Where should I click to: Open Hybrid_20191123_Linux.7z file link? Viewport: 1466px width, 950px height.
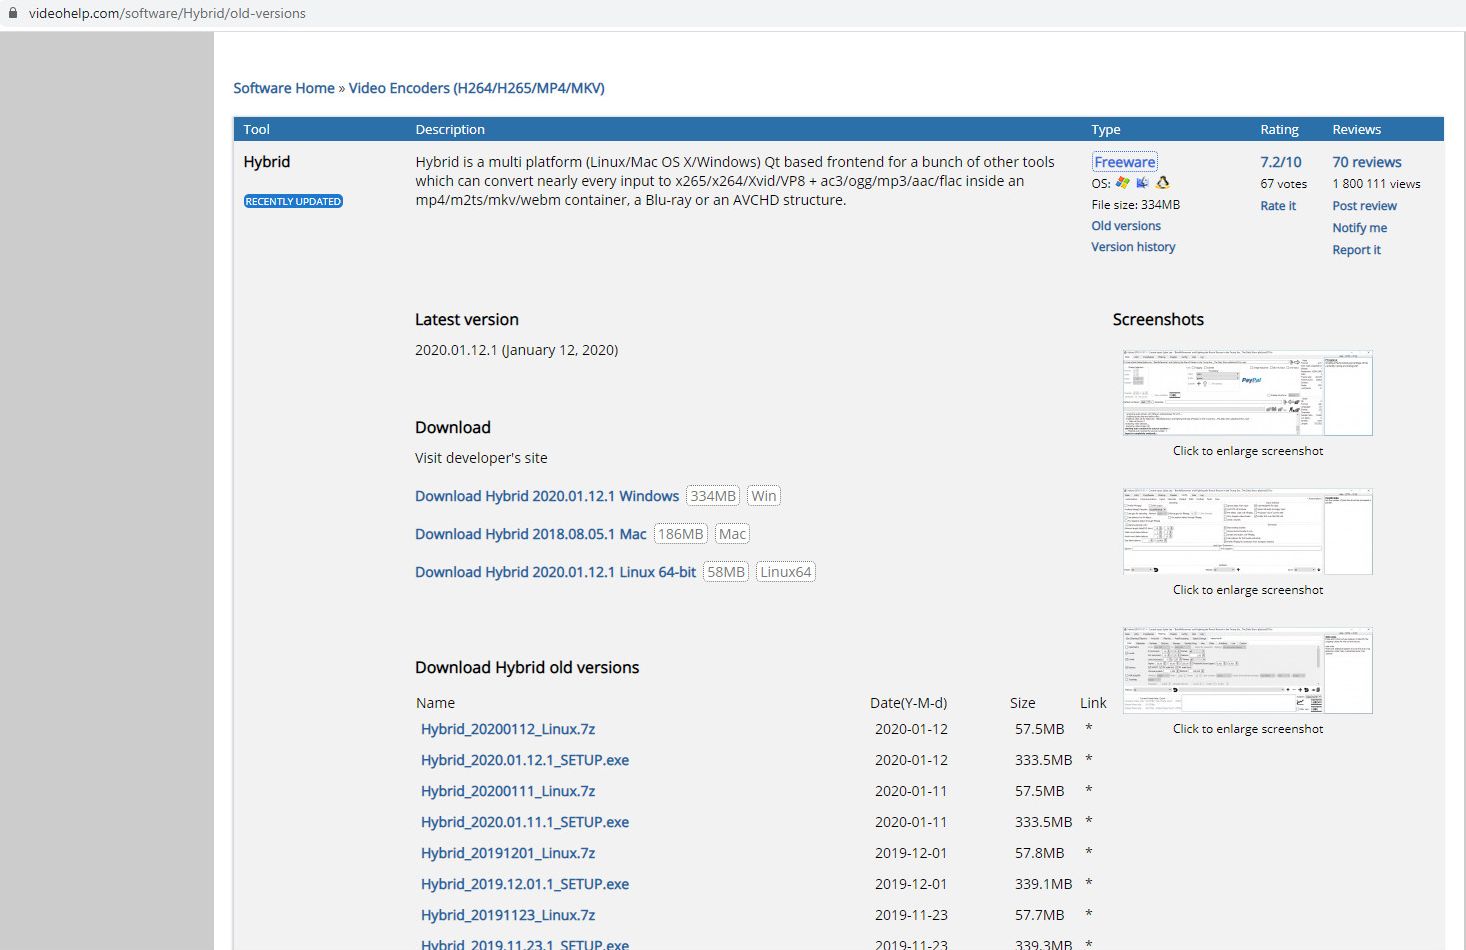pyautogui.click(x=508, y=915)
